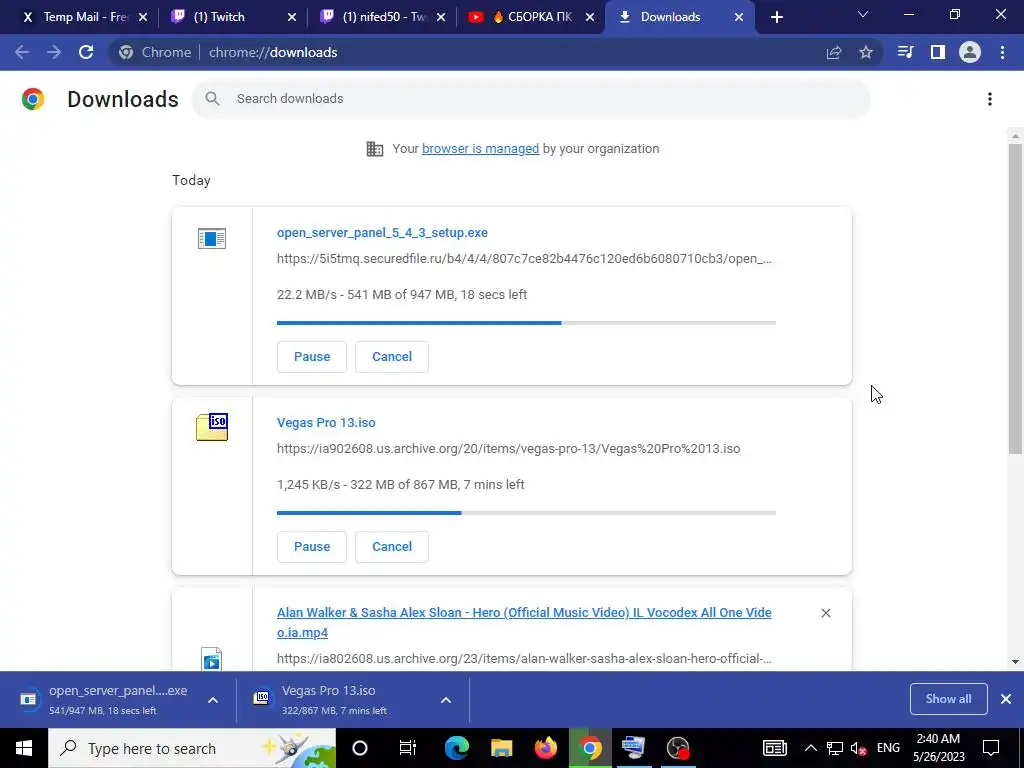Go forward using the browser's forward arrow
Image resolution: width=1024 pixels, height=768 pixels.
(x=54, y=52)
